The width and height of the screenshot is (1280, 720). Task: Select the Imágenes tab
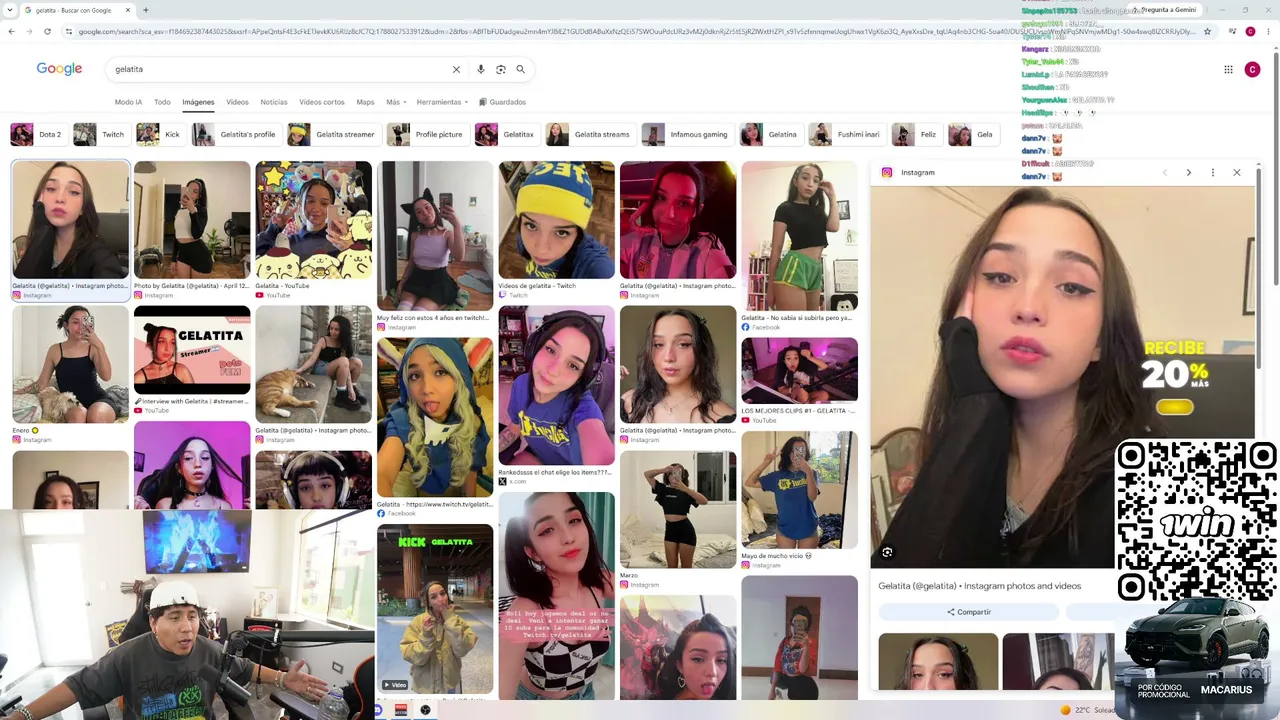coord(198,102)
